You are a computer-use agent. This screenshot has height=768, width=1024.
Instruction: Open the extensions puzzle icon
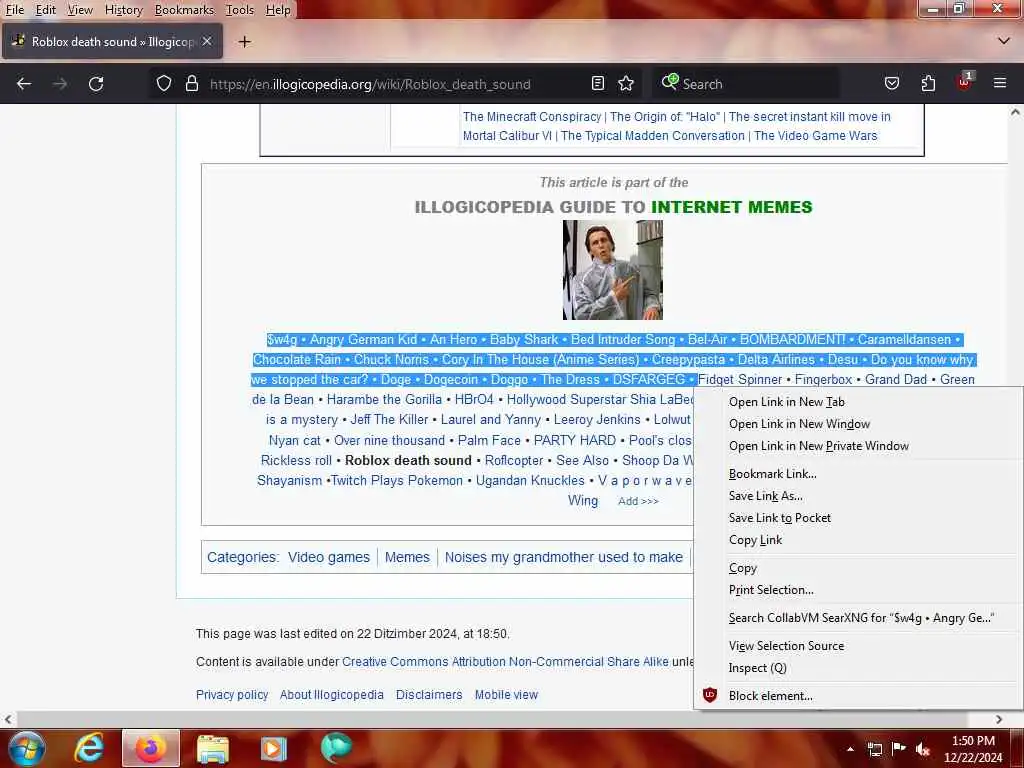pos(928,84)
